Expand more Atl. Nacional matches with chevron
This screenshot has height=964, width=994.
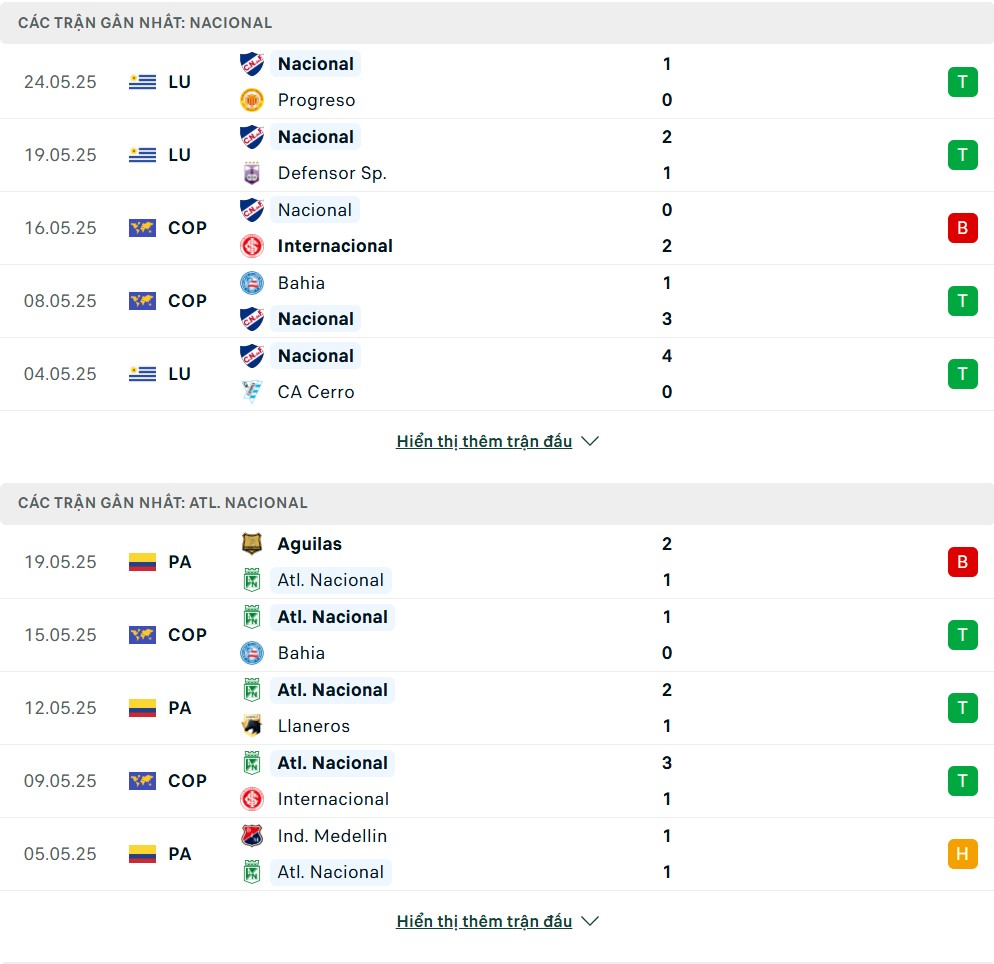pyautogui.click(x=590, y=921)
